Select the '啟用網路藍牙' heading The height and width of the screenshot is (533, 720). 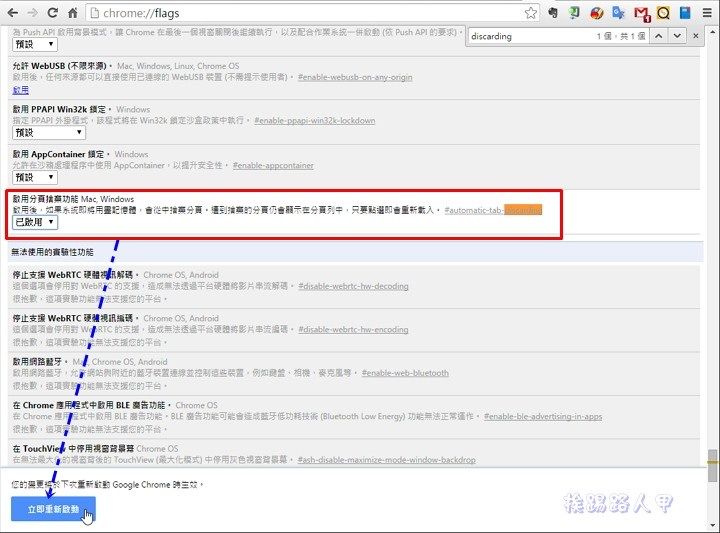[x=37, y=361]
